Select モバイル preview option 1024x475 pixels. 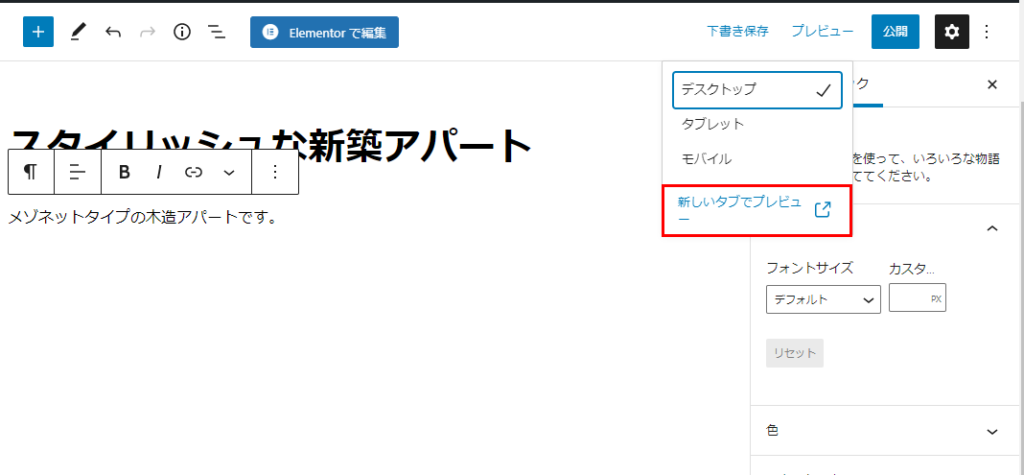click(706, 159)
